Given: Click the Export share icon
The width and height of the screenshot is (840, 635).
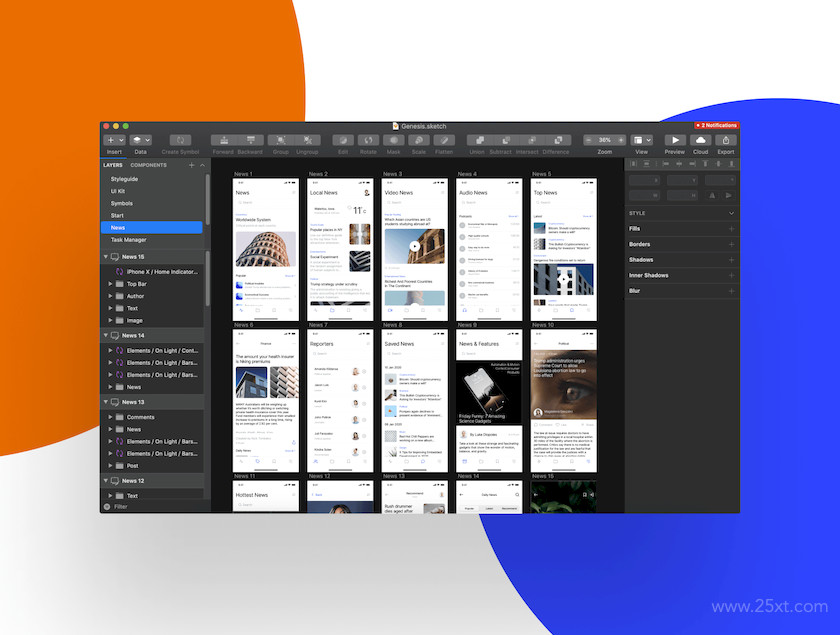Looking at the screenshot, I should (726, 140).
